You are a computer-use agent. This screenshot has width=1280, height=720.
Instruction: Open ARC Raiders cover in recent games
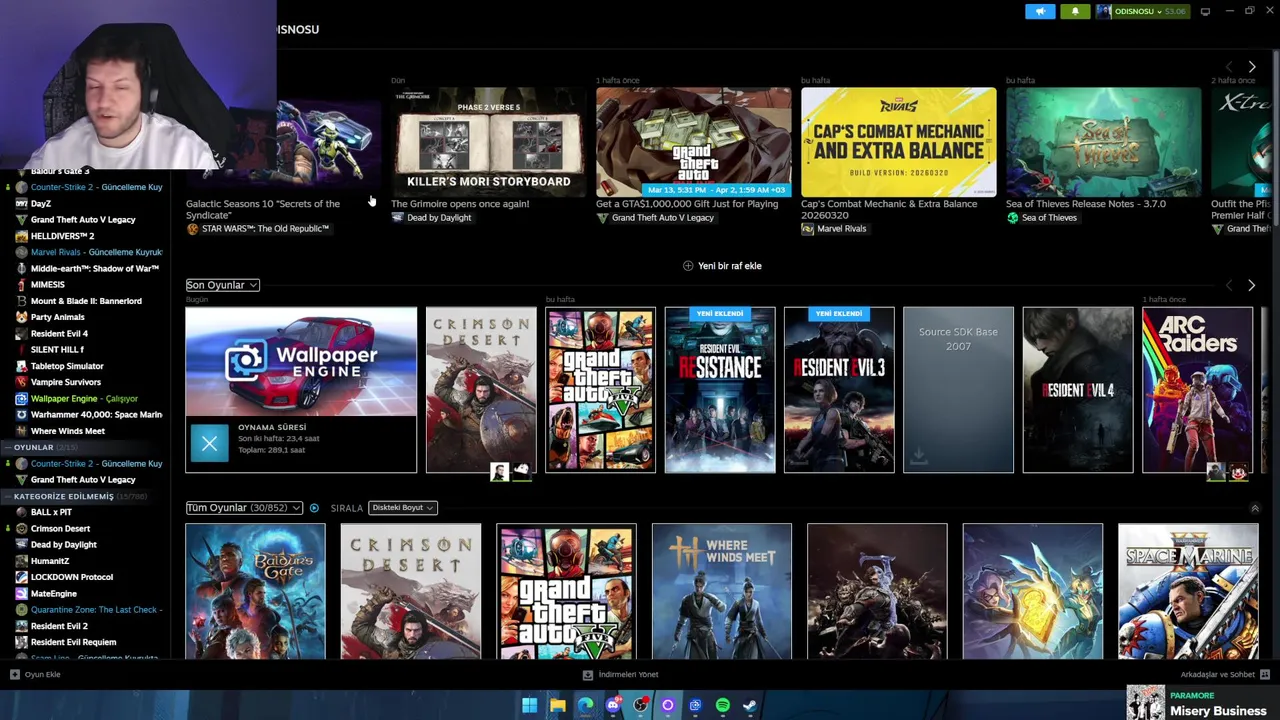click(1197, 390)
